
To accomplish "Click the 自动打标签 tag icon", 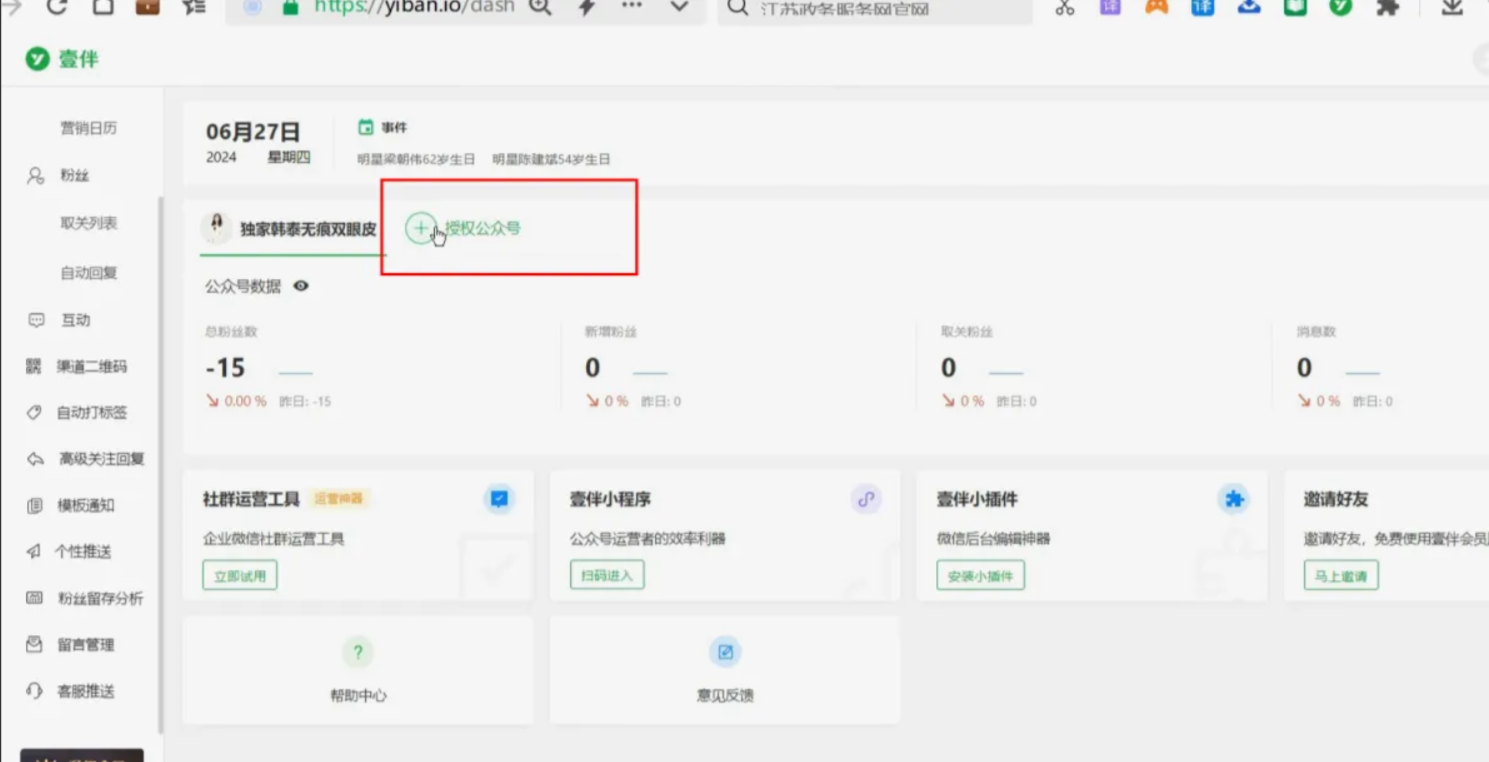I will (x=35, y=412).
